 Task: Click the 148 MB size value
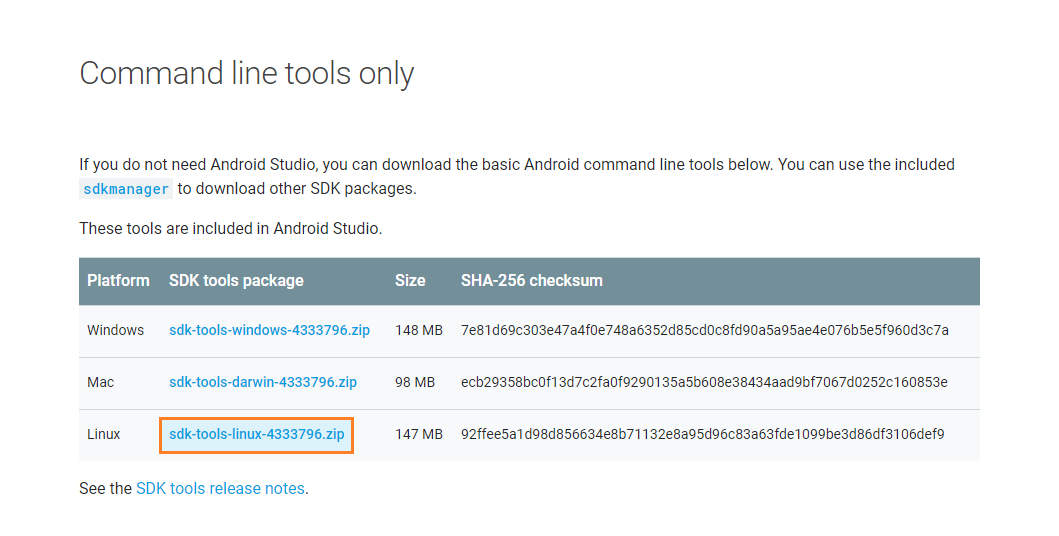coord(419,330)
